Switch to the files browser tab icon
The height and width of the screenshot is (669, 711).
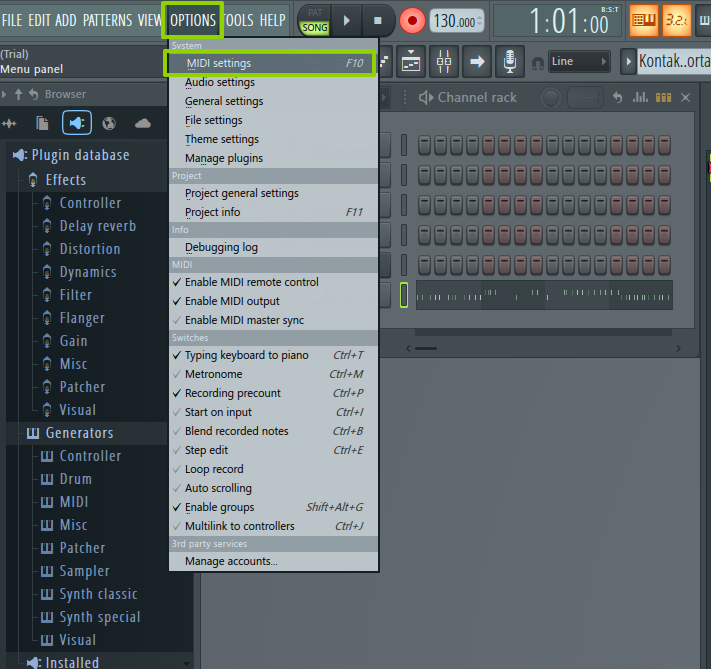pyautogui.click(x=42, y=123)
